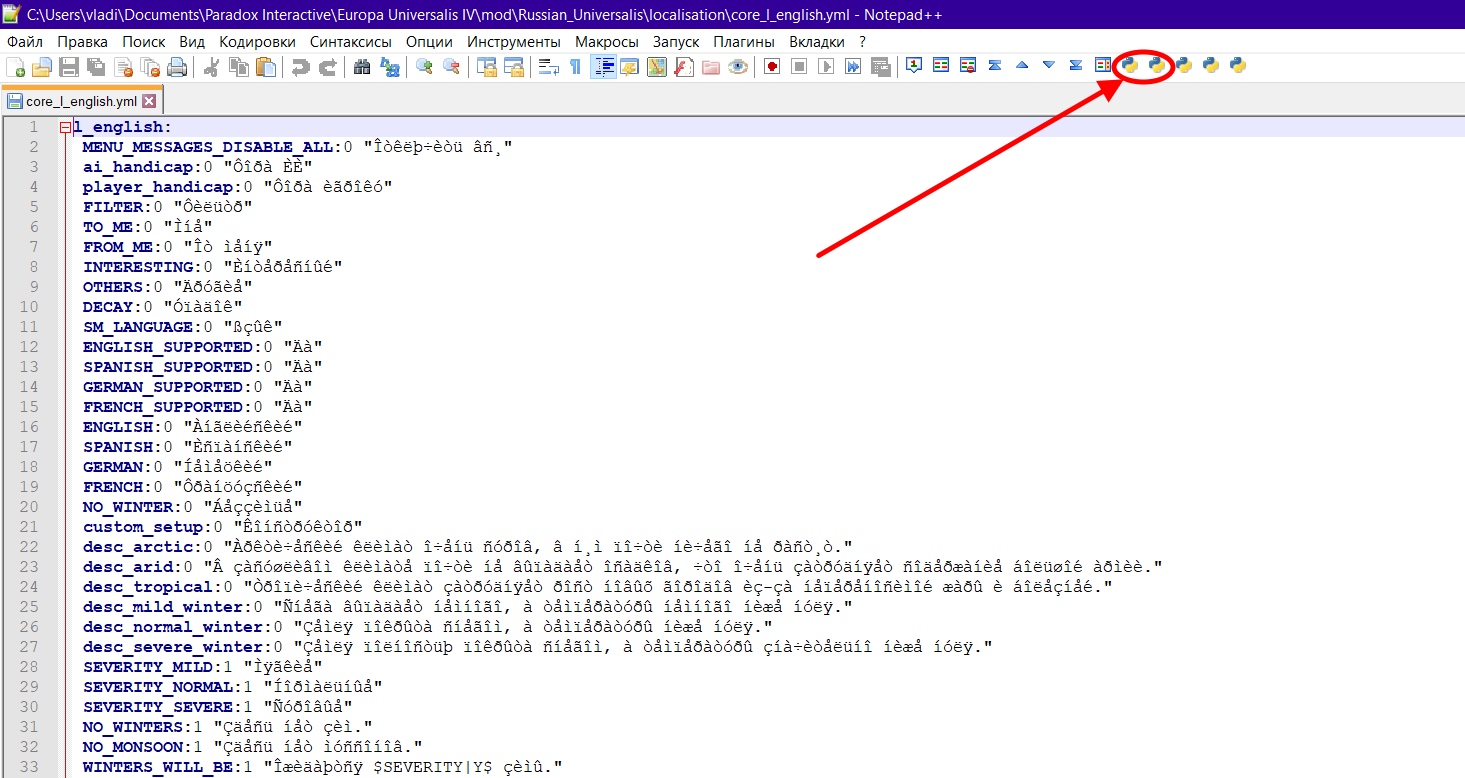Toggle word wrap in the toolbar
Viewport: 1465px width, 778px height.
click(548, 67)
